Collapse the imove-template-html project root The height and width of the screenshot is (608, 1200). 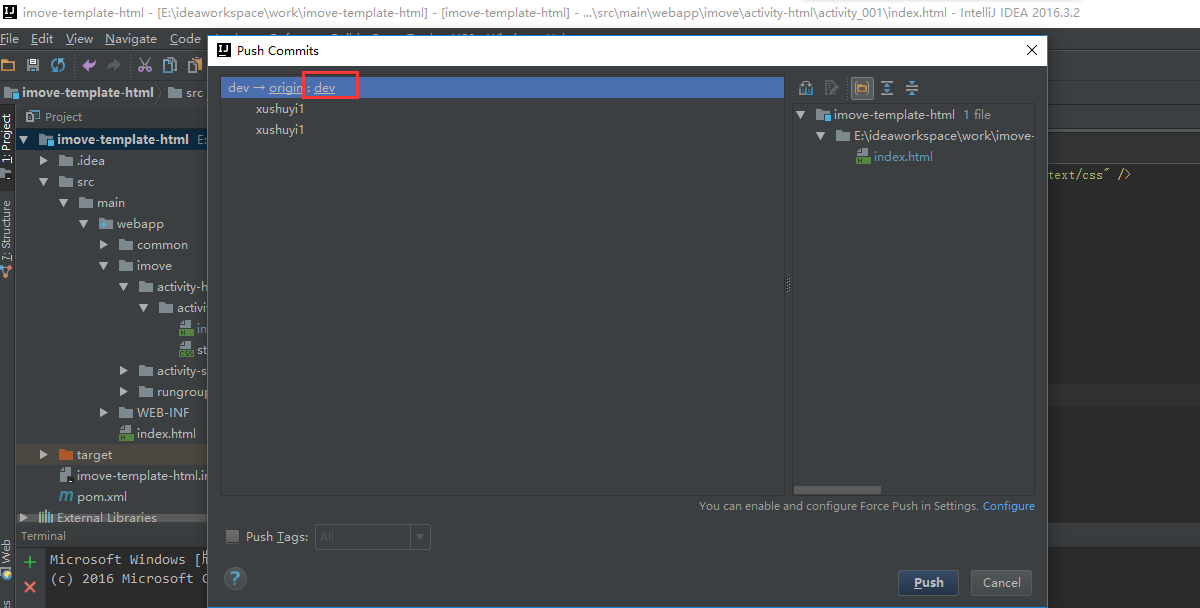[24, 140]
